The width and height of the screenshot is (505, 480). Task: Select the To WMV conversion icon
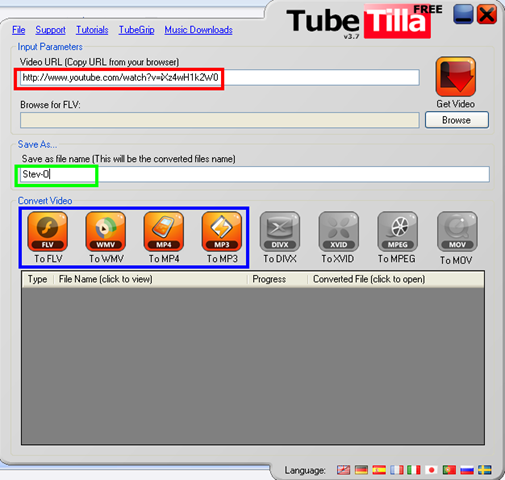(x=106, y=231)
